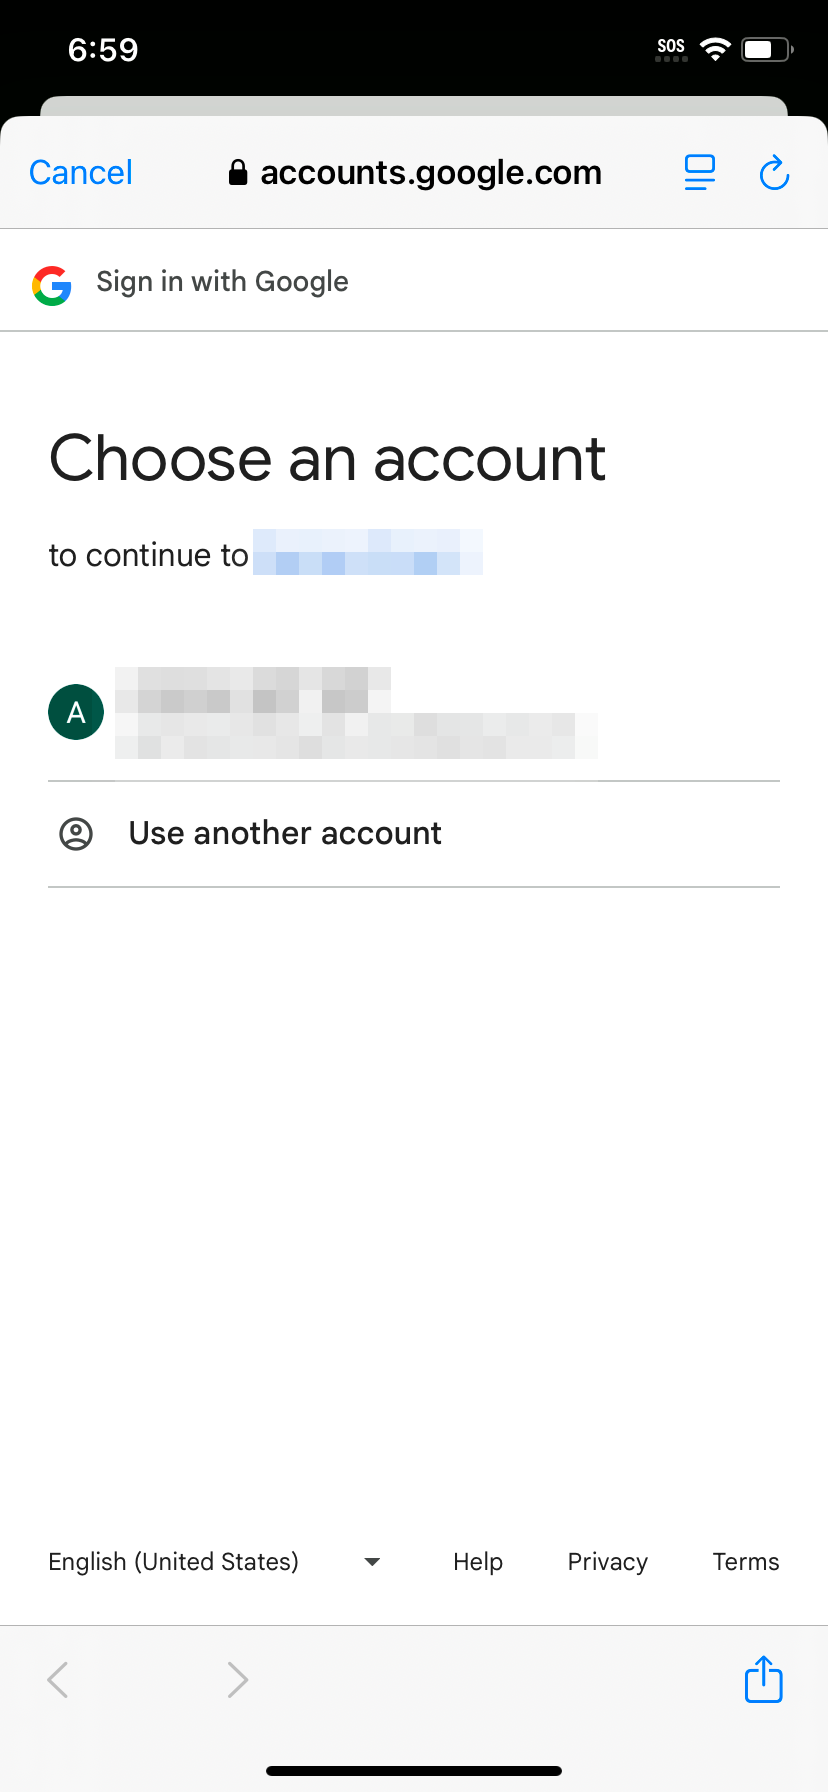Choose Use another account option
The image size is (828, 1792).
pos(285,834)
